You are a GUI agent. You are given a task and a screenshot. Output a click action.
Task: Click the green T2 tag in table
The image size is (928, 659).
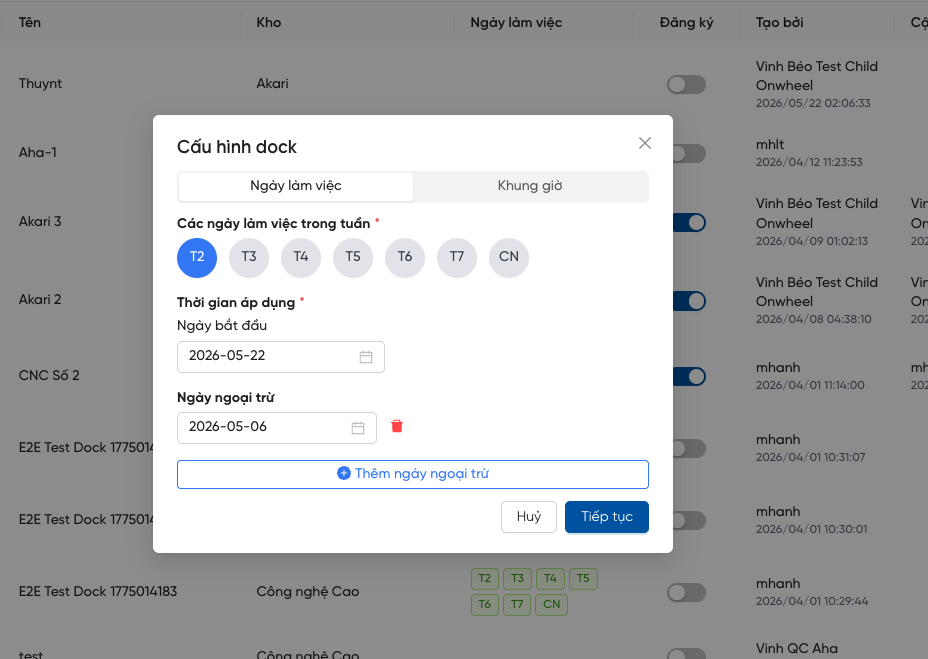click(x=485, y=578)
